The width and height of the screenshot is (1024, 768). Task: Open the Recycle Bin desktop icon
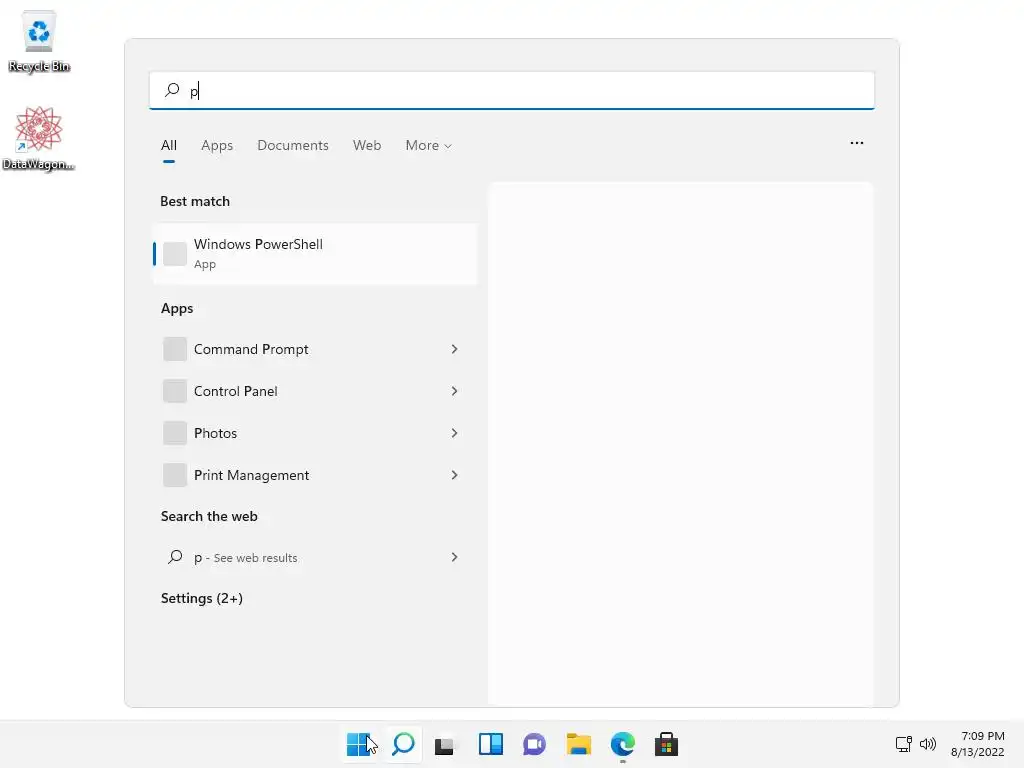point(39,42)
